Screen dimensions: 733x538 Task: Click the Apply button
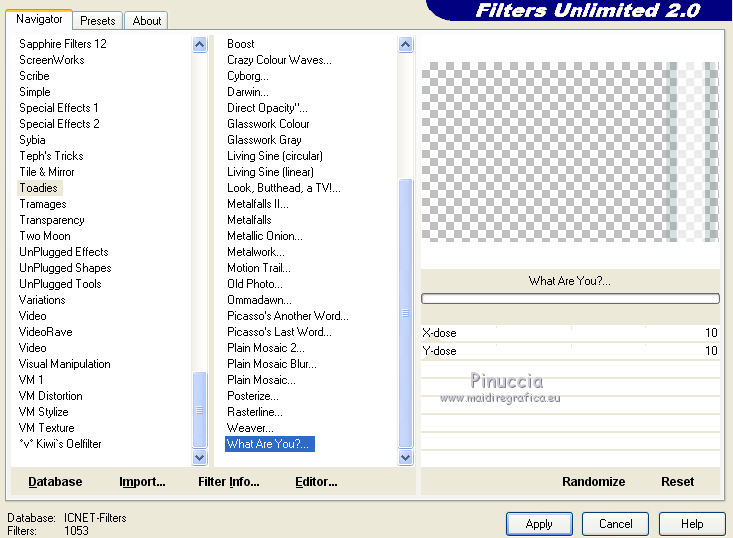pos(539,524)
